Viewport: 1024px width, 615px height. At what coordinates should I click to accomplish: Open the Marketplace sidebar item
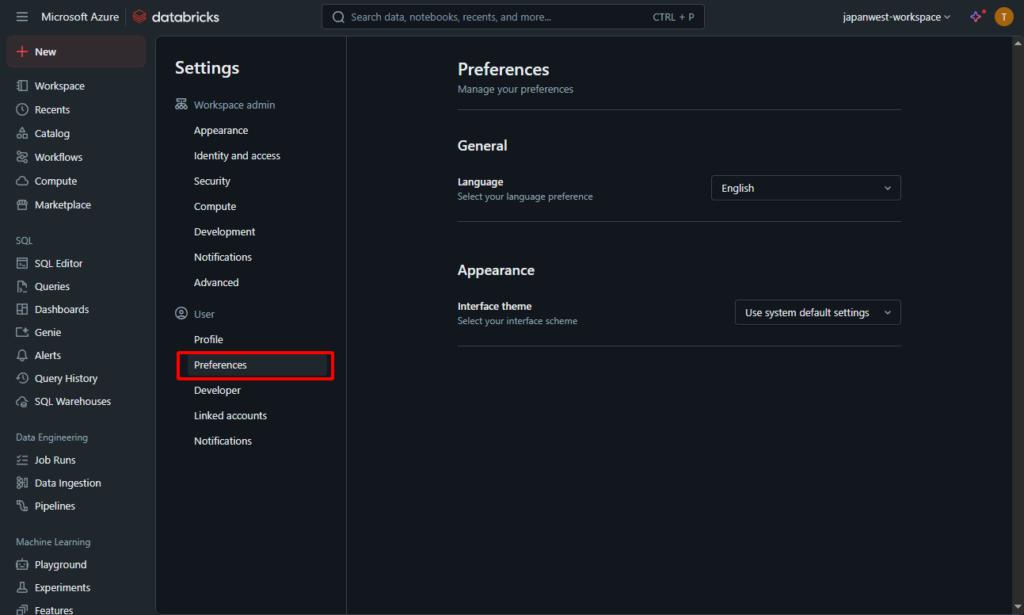pyautogui.click(x=62, y=205)
